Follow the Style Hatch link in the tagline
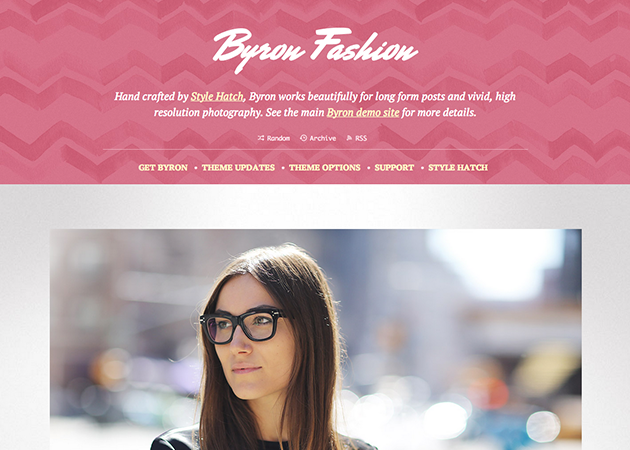Screen dimensions: 630x450 coord(217,96)
